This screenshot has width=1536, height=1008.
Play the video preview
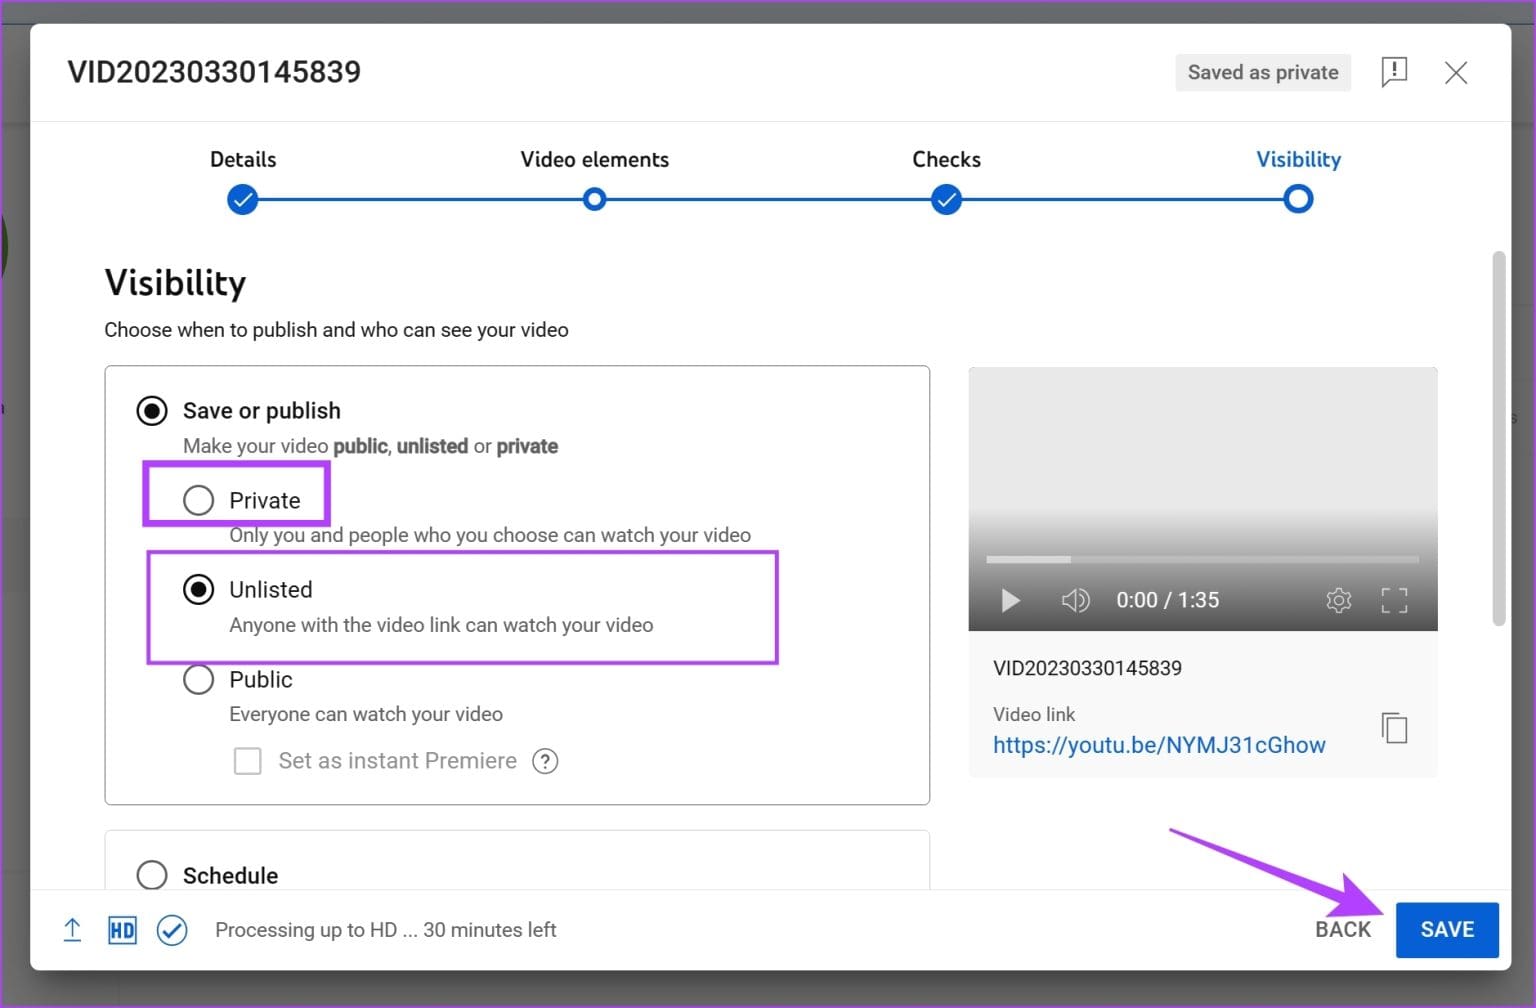[x=1010, y=600]
